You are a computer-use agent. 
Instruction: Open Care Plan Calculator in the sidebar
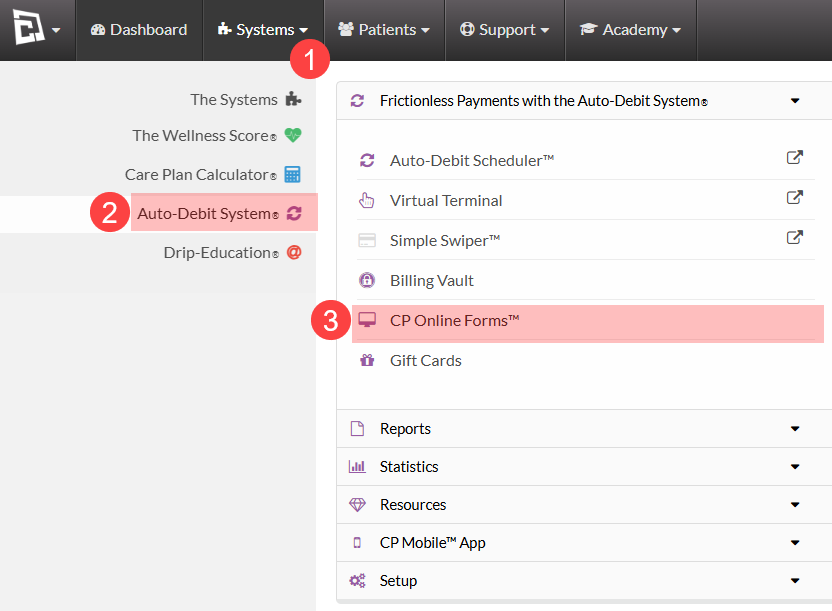(201, 174)
